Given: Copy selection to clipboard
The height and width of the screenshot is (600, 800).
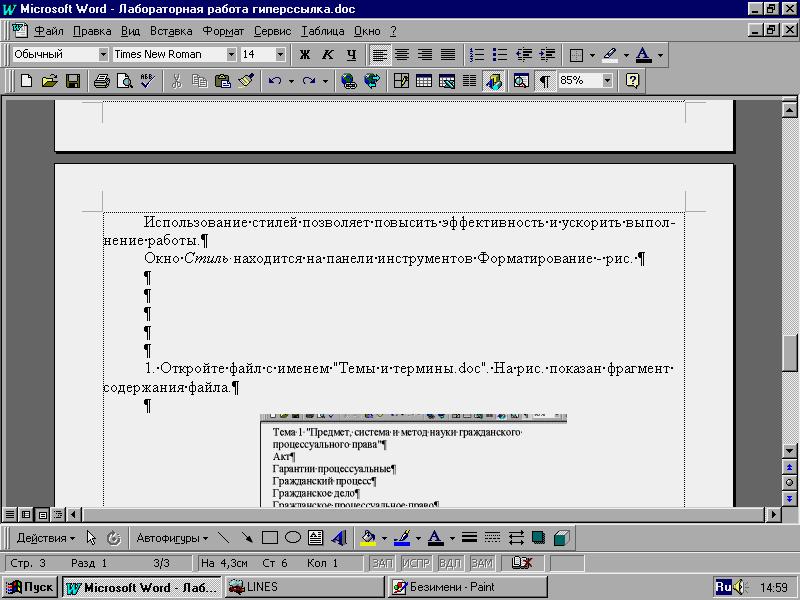Looking at the screenshot, I should [199, 81].
